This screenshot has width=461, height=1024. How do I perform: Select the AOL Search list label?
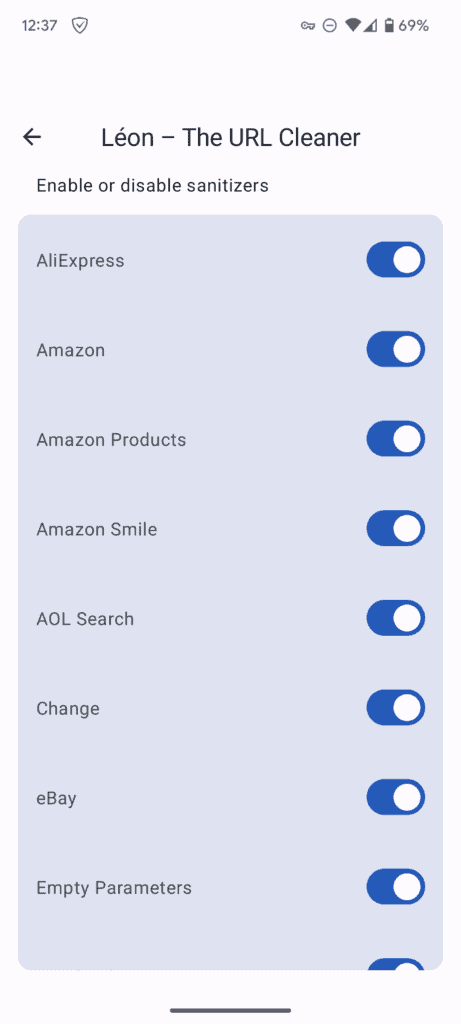(x=85, y=618)
